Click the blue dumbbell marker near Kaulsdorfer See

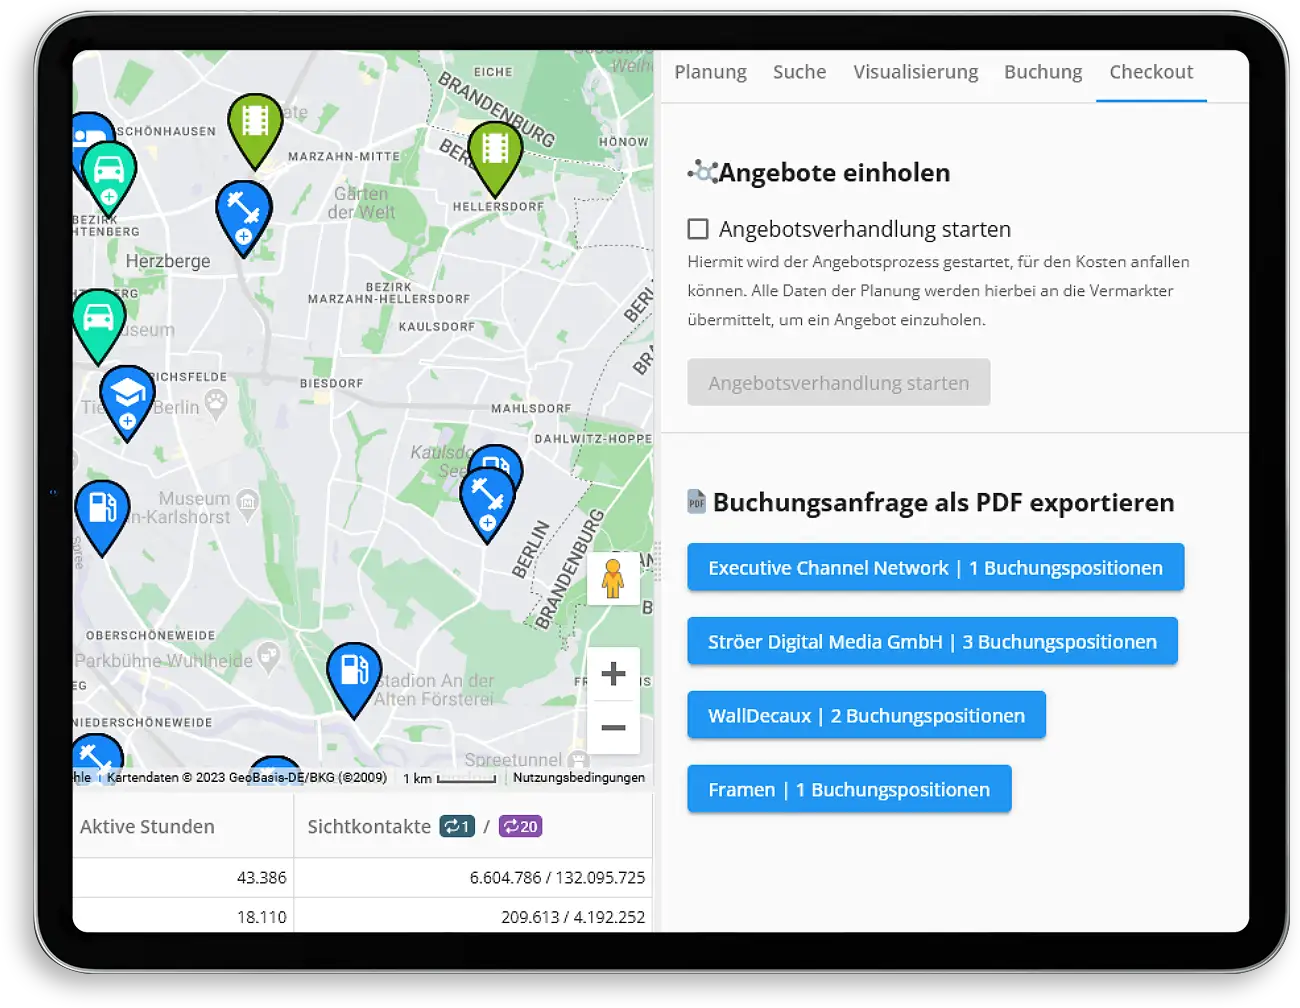pyautogui.click(x=487, y=501)
